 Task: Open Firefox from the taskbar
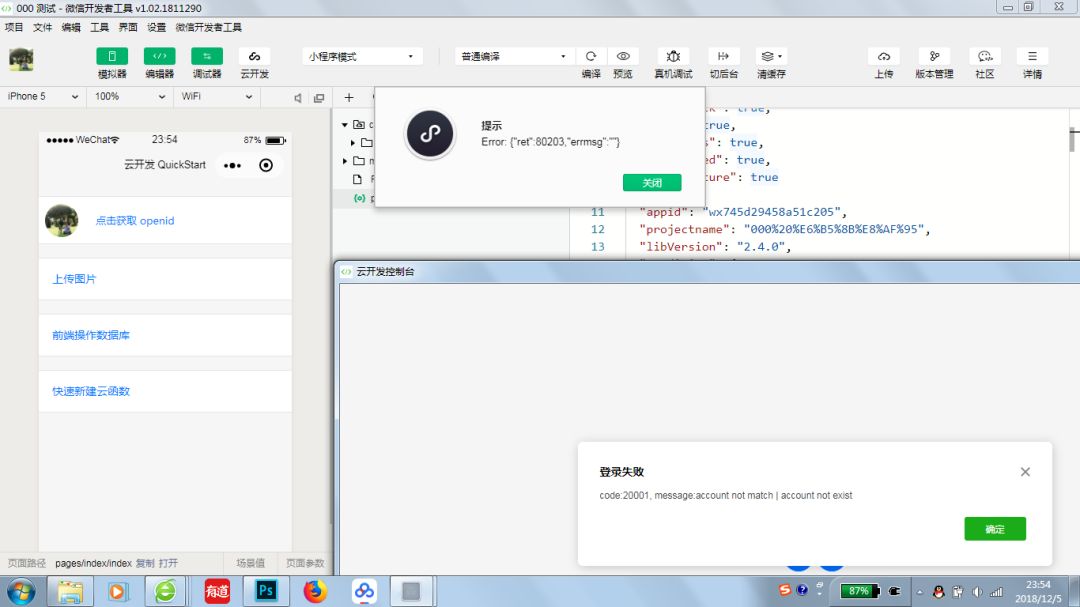click(x=315, y=591)
